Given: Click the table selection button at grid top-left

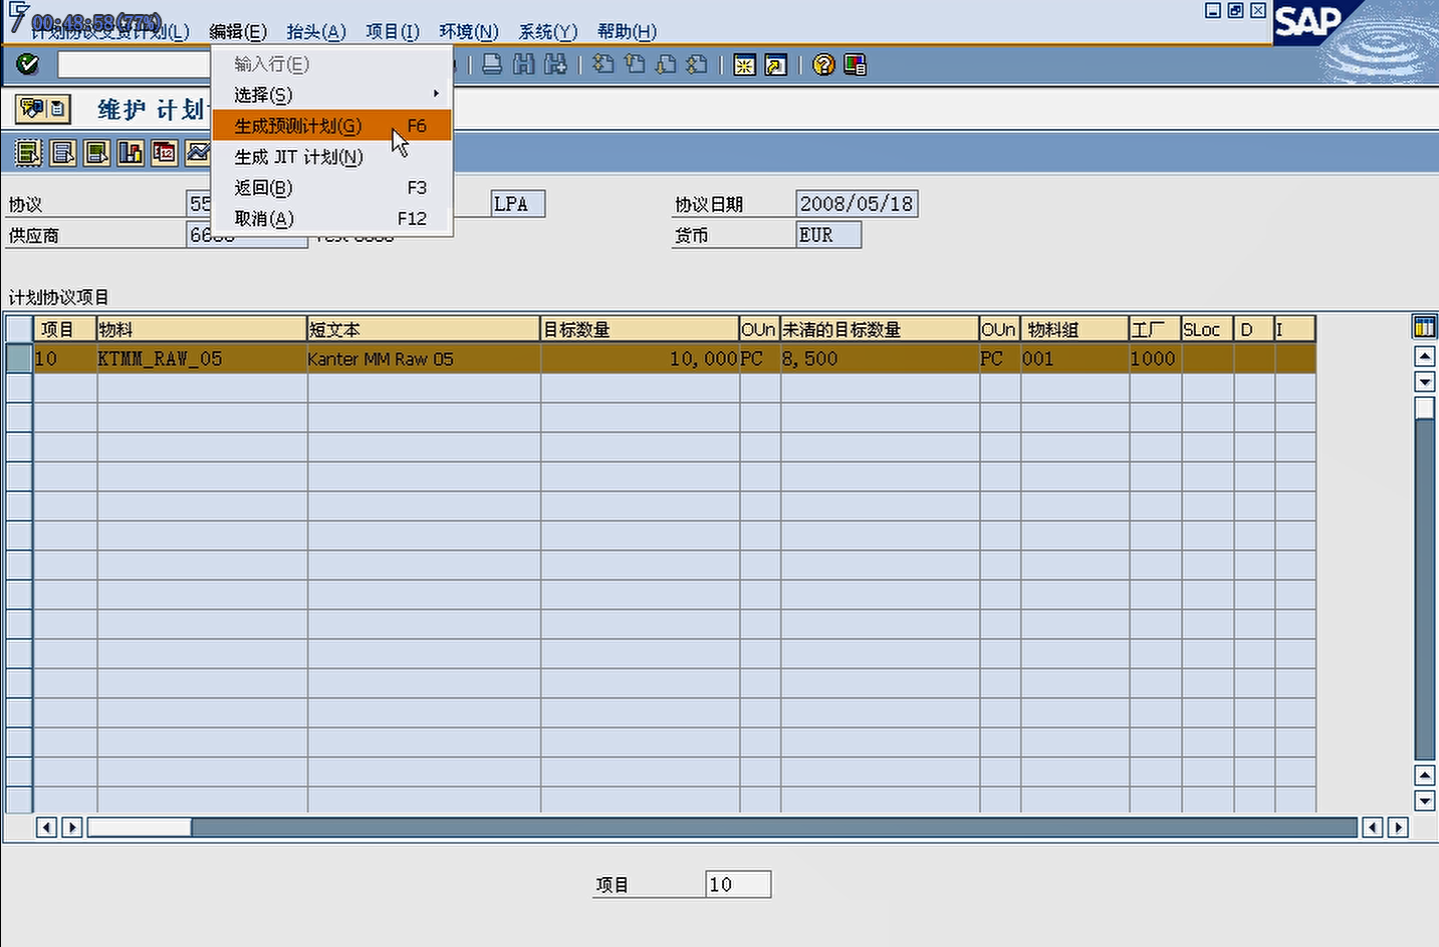Looking at the screenshot, I should (18, 328).
